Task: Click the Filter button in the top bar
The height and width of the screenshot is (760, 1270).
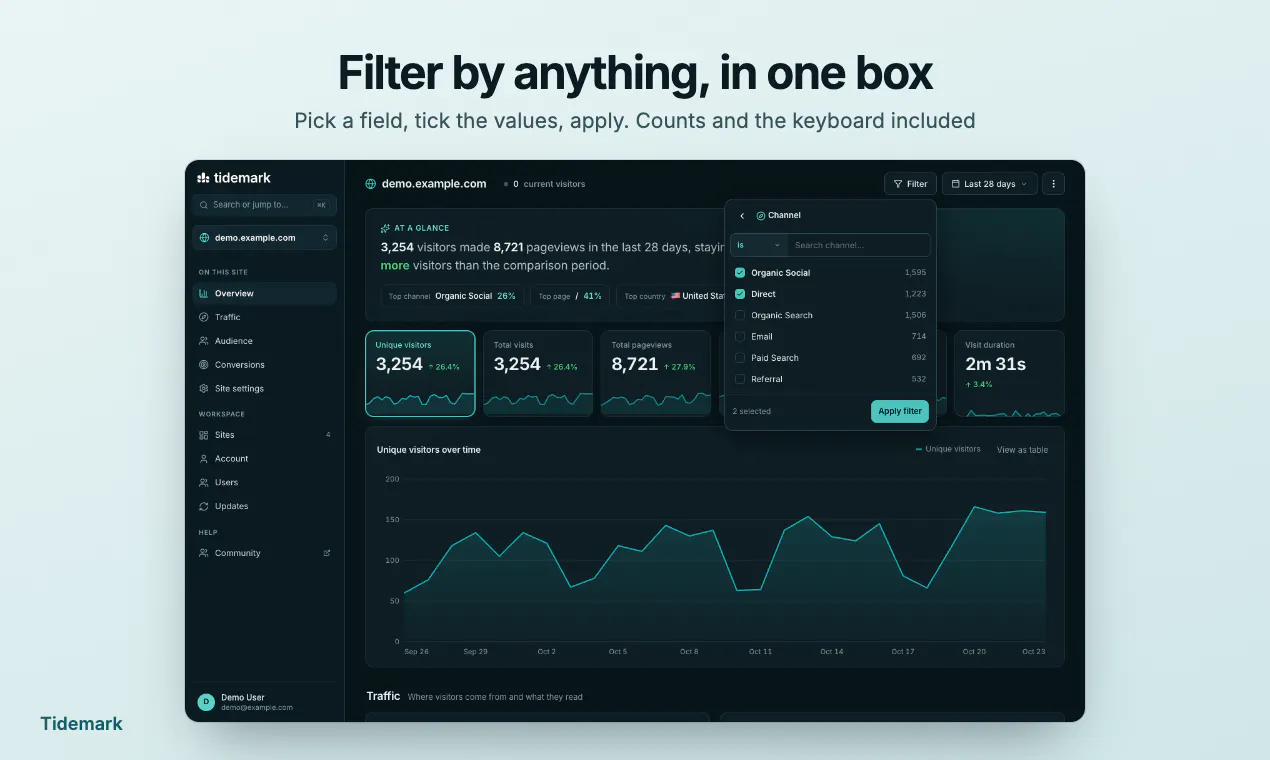Action: pyautogui.click(x=910, y=184)
